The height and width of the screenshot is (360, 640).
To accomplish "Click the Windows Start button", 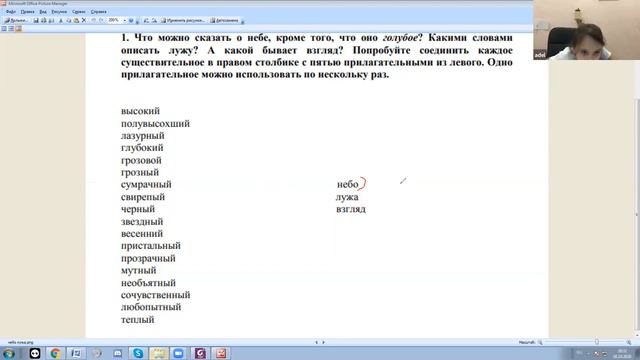I will (x=9, y=353).
